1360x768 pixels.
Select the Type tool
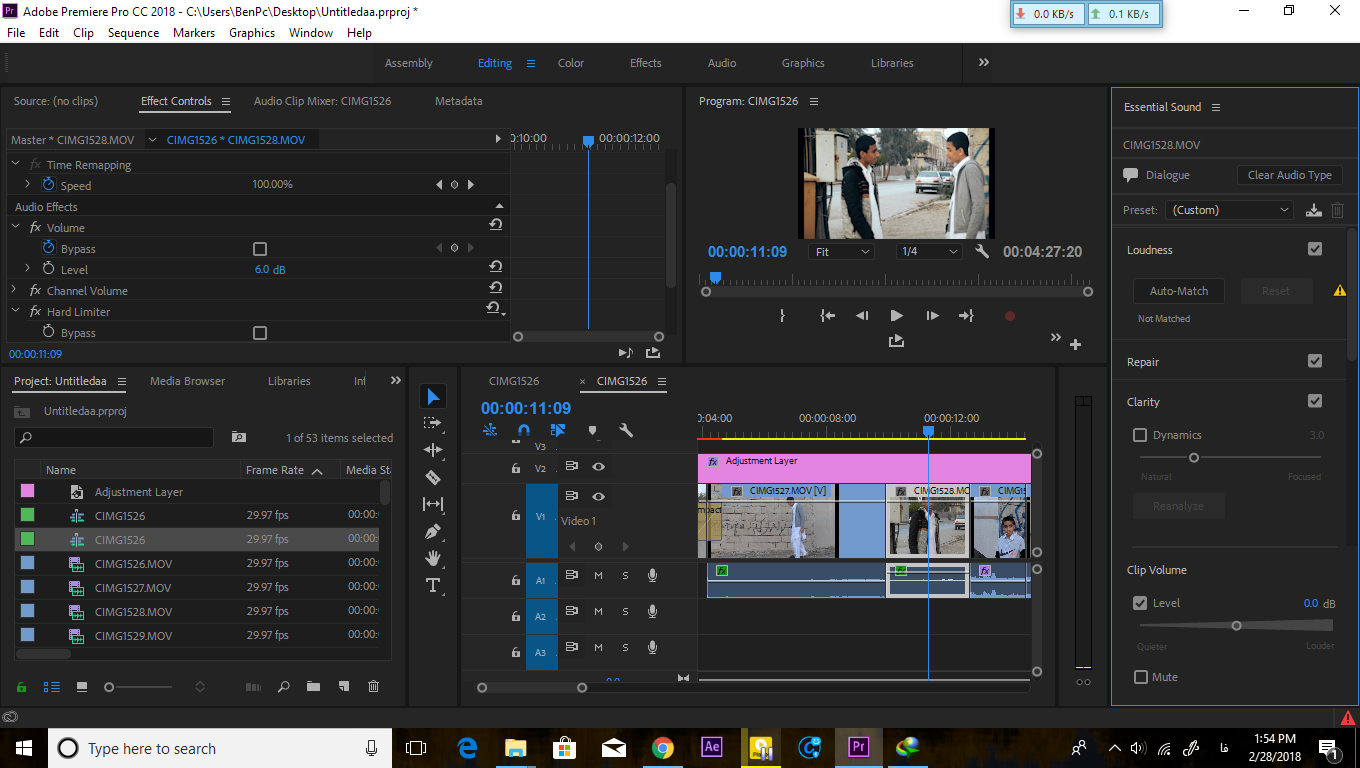click(x=432, y=585)
